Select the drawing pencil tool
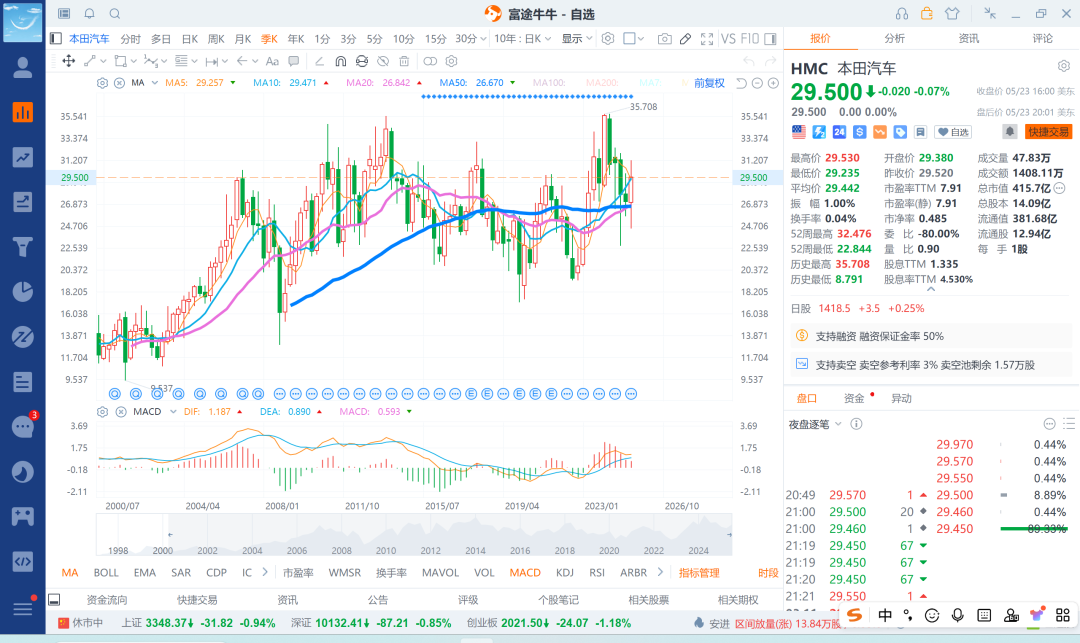Screen dimensions: 1080x643 685,39
